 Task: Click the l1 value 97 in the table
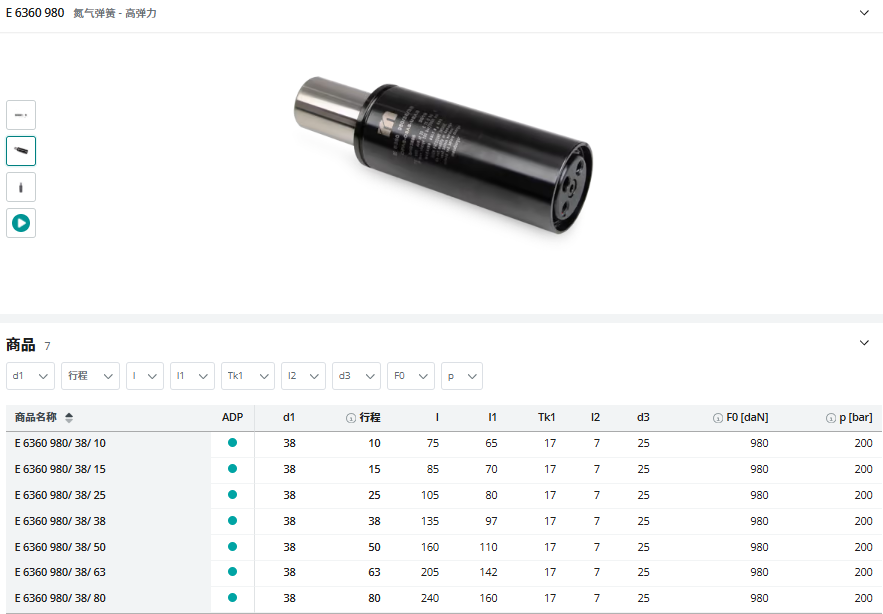(491, 521)
